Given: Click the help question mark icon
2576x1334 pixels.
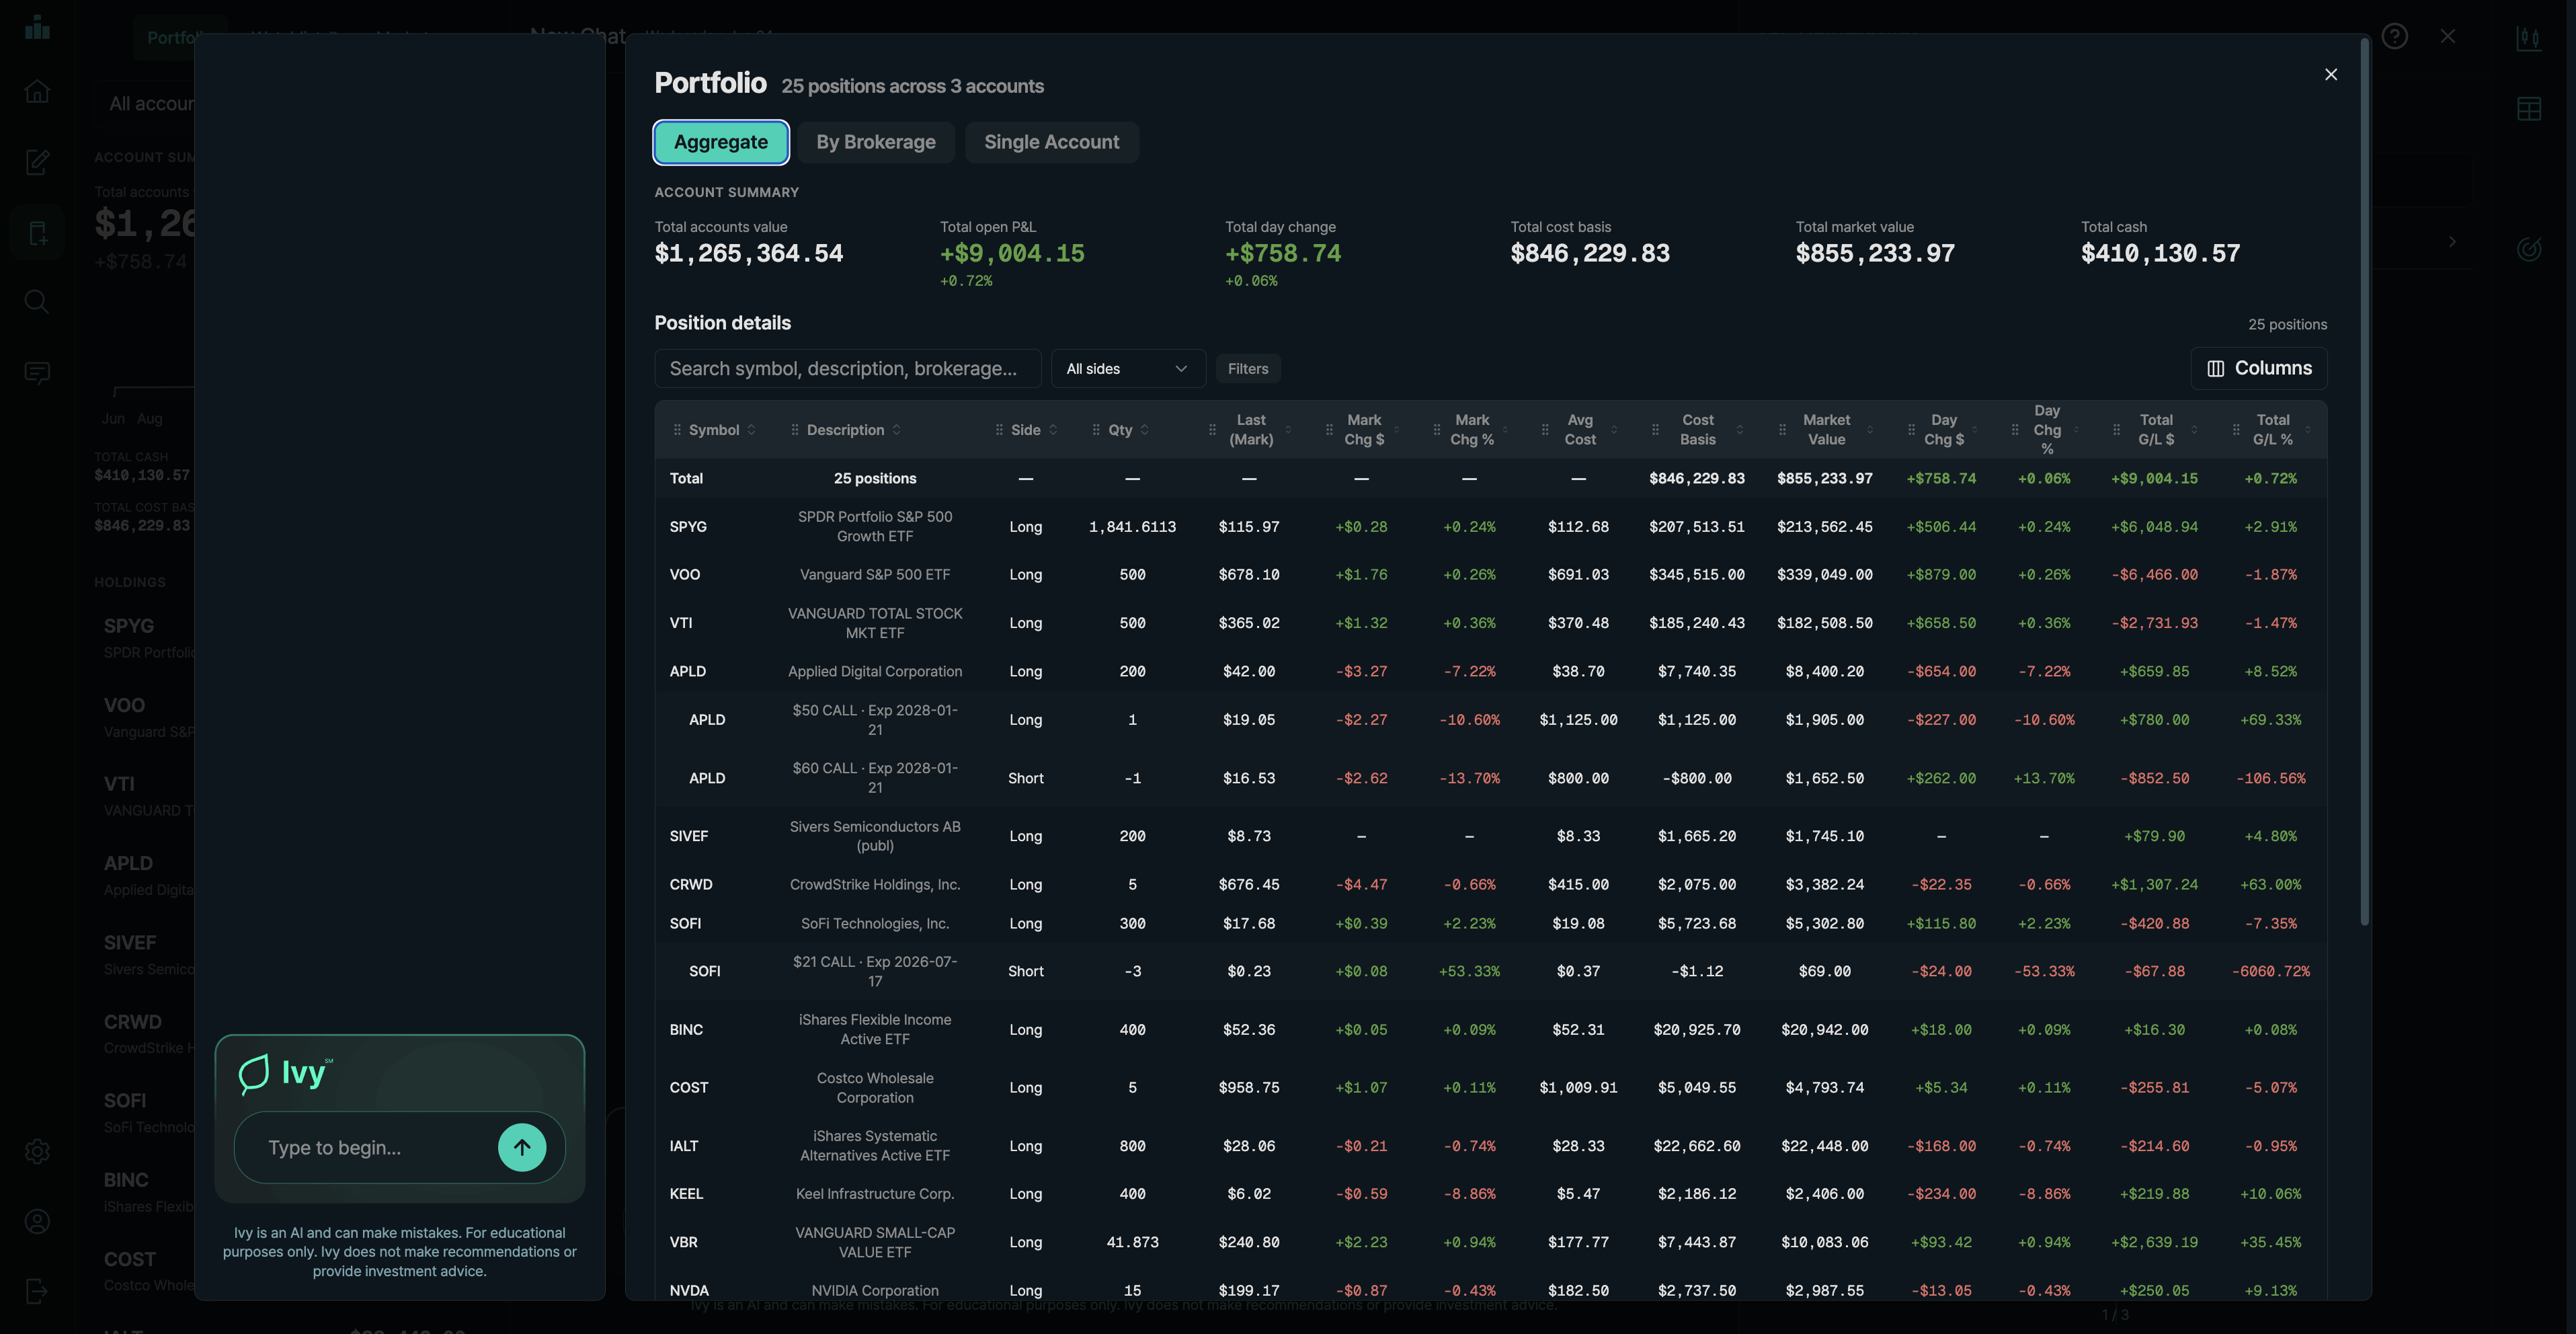Looking at the screenshot, I should click(x=2394, y=36).
